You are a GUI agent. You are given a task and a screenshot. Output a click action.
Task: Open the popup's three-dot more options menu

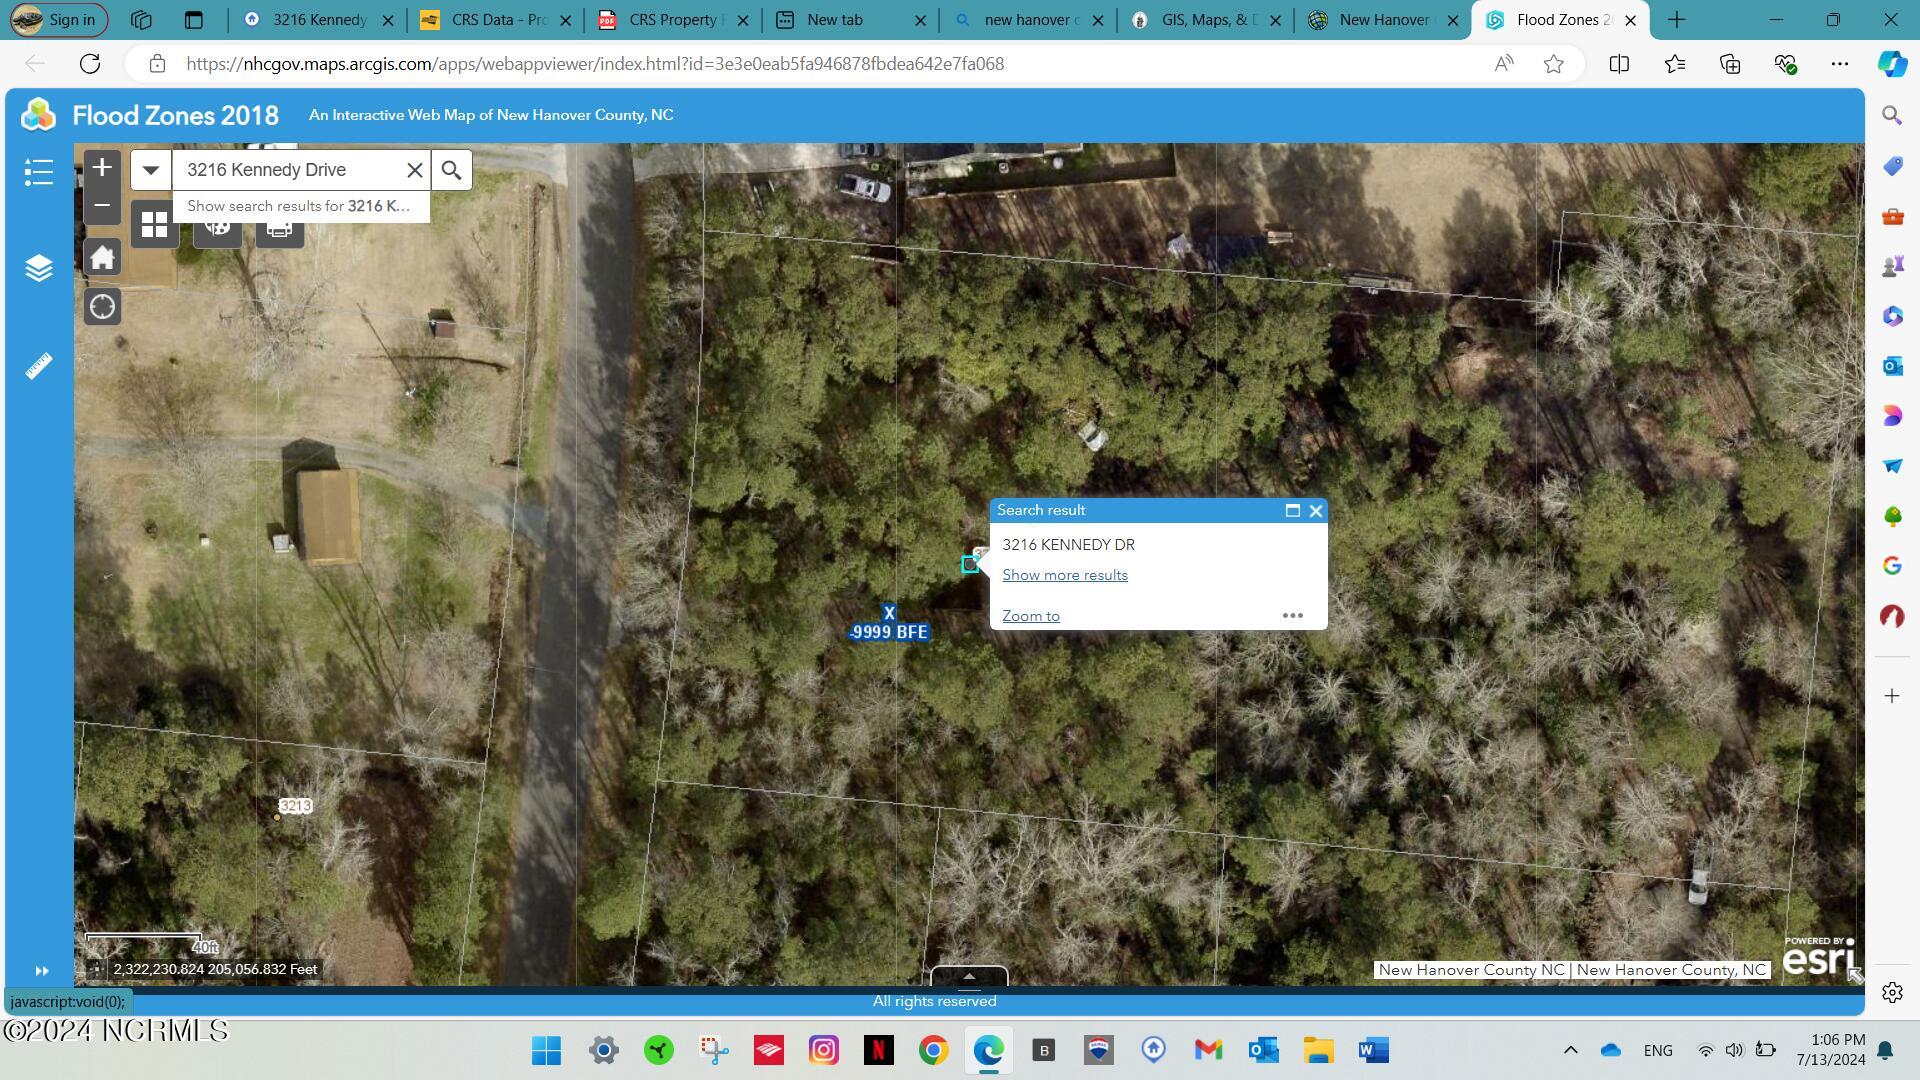tap(1292, 616)
